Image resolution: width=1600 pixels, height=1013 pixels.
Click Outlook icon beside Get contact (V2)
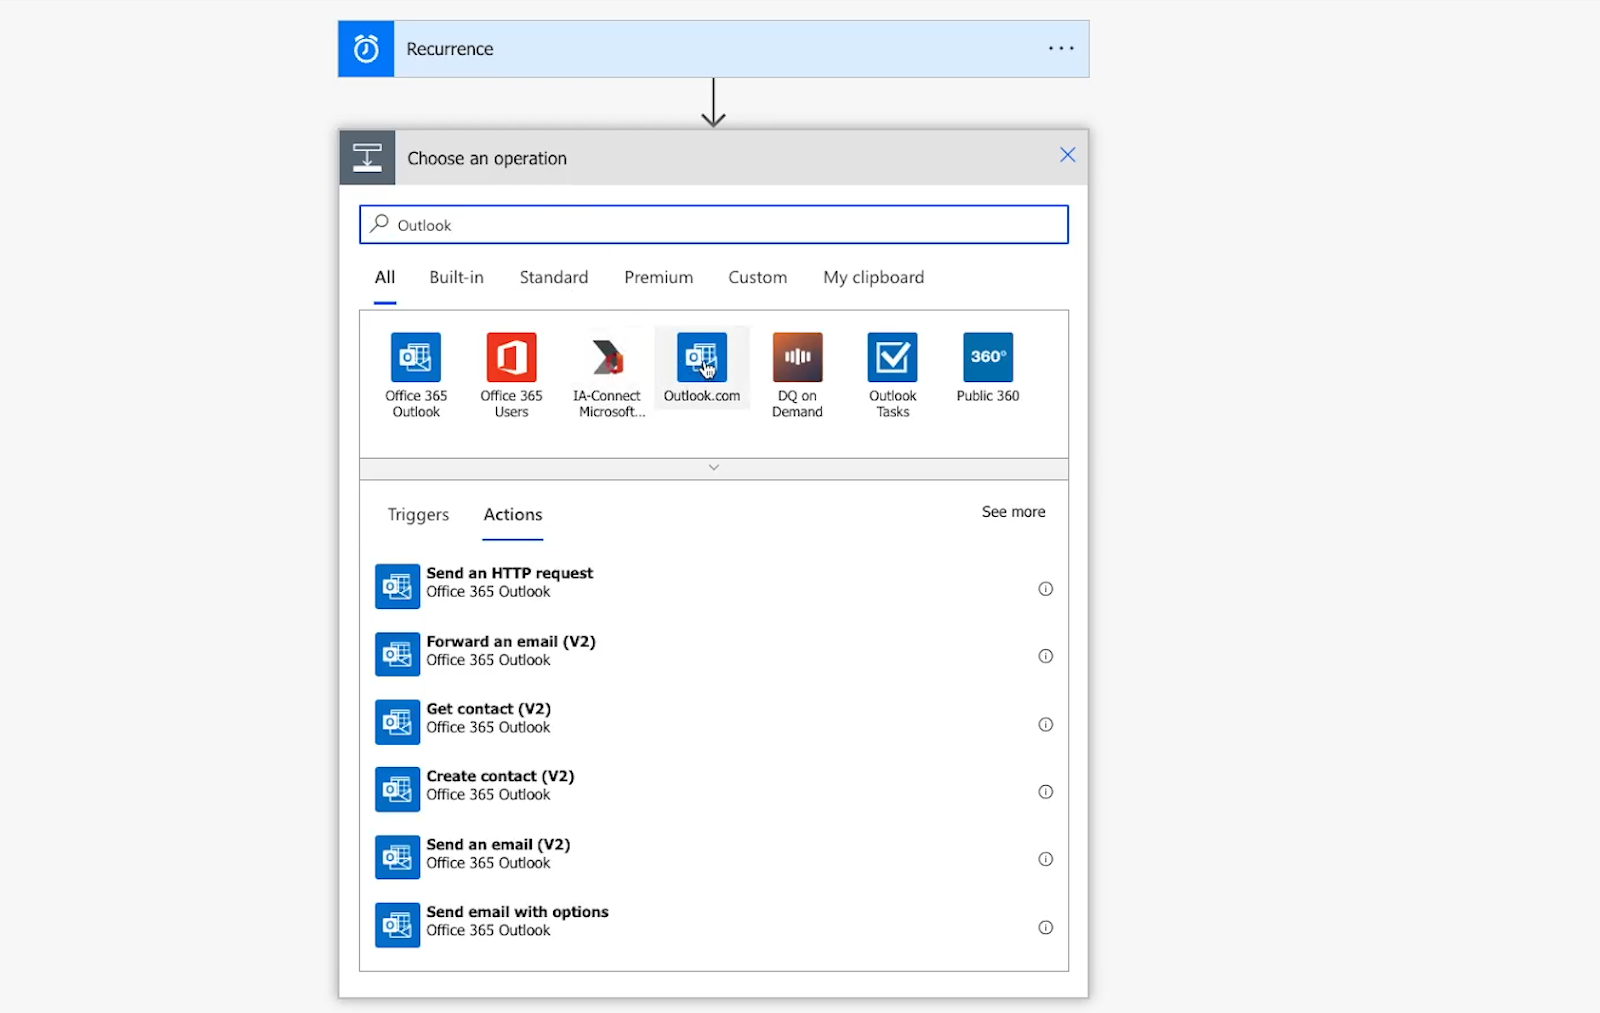pyautogui.click(x=397, y=722)
